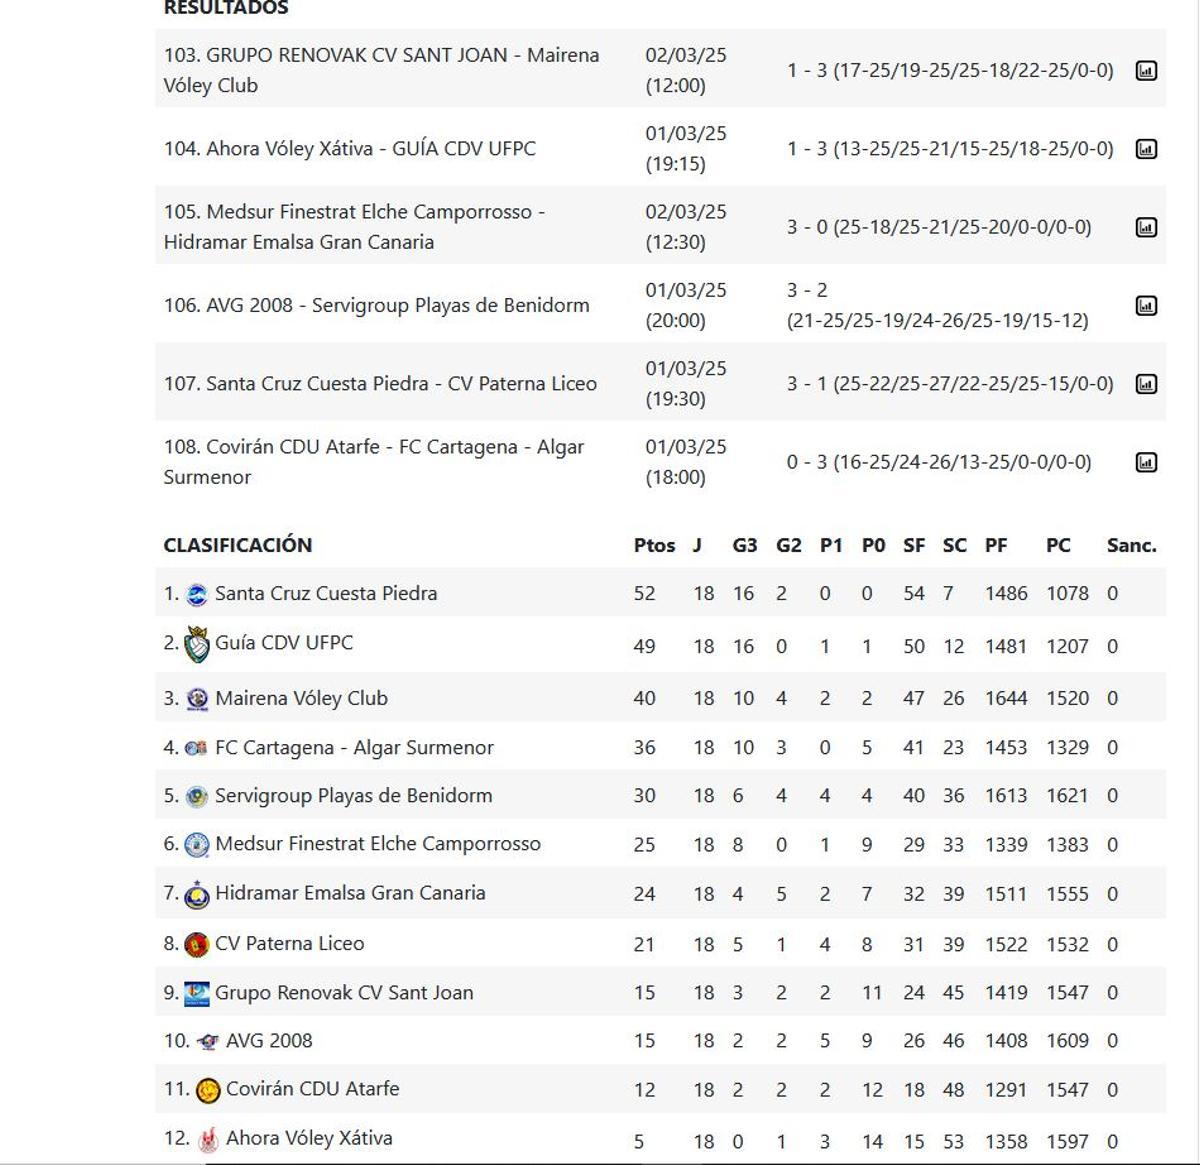The height and width of the screenshot is (1165, 1200).
Task: Click the Ptos column header
Action: point(654,545)
